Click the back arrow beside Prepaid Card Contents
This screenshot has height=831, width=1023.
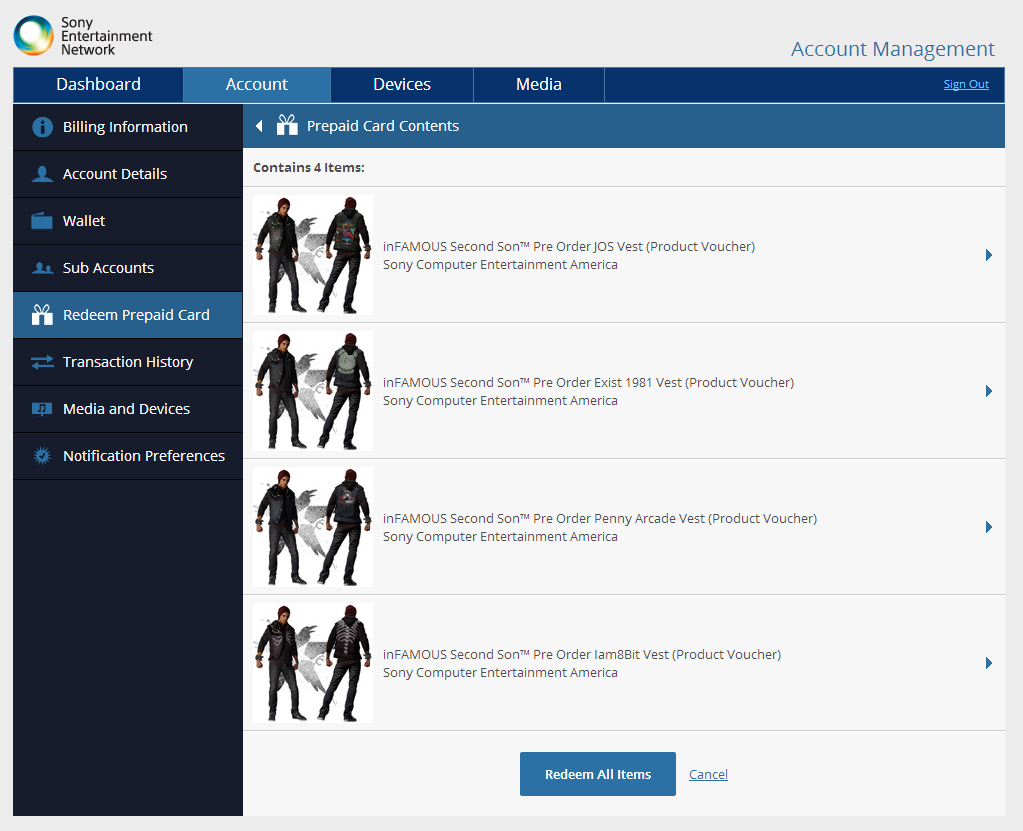click(259, 126)
